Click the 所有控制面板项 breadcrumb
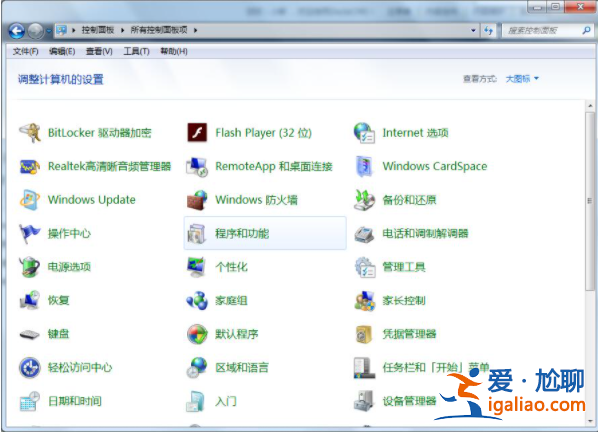 click(x=159, y=30)
